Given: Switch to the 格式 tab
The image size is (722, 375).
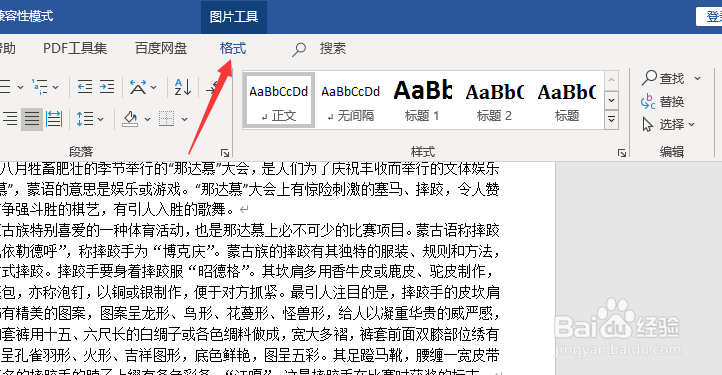Looking at the screenshot, I should click(x=233, y=48).
